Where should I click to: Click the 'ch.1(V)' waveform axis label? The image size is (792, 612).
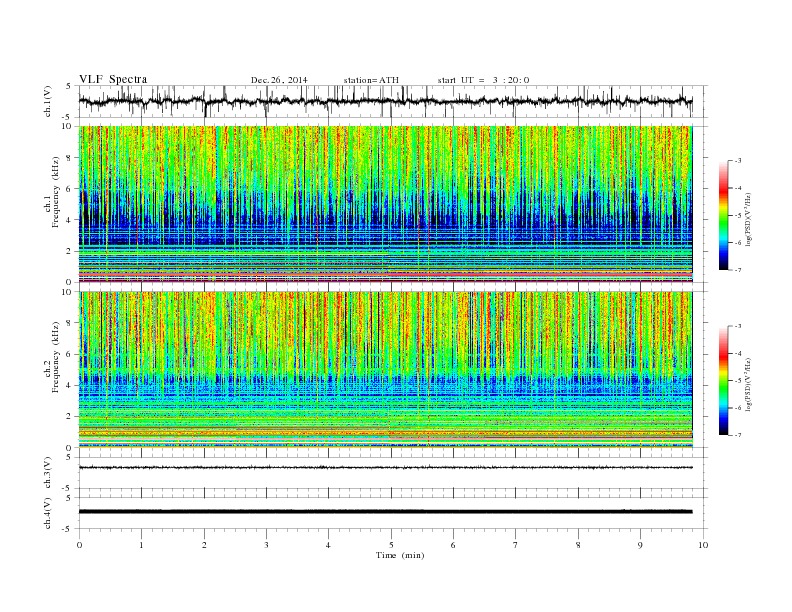click(47, 101)
